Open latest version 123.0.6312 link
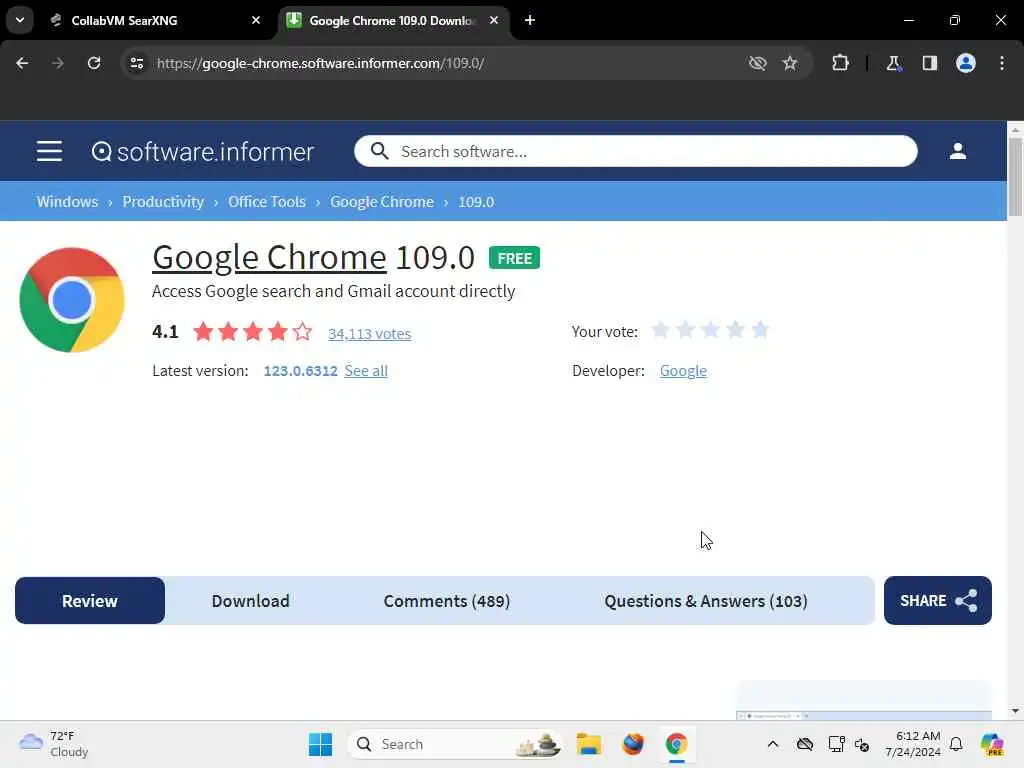 click(x=300, y=370)
